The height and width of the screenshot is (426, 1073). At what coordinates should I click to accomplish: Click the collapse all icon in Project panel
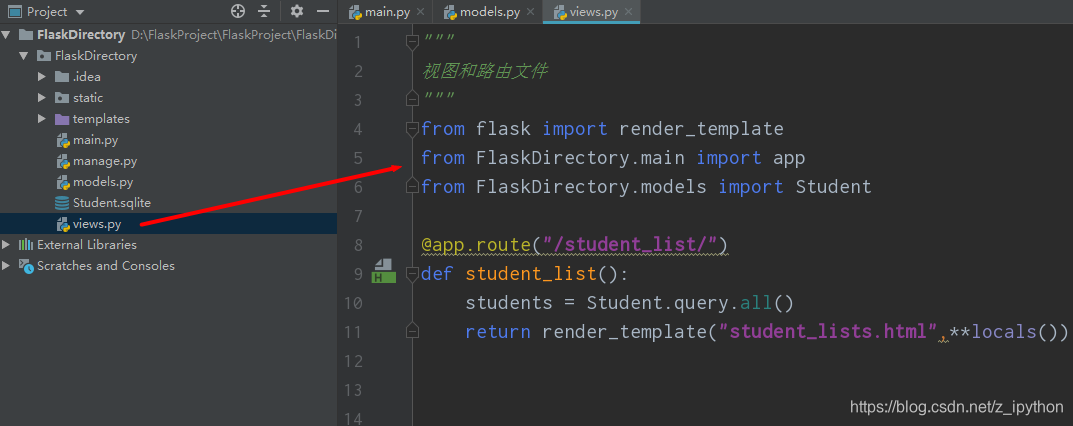tap(264, 11)
